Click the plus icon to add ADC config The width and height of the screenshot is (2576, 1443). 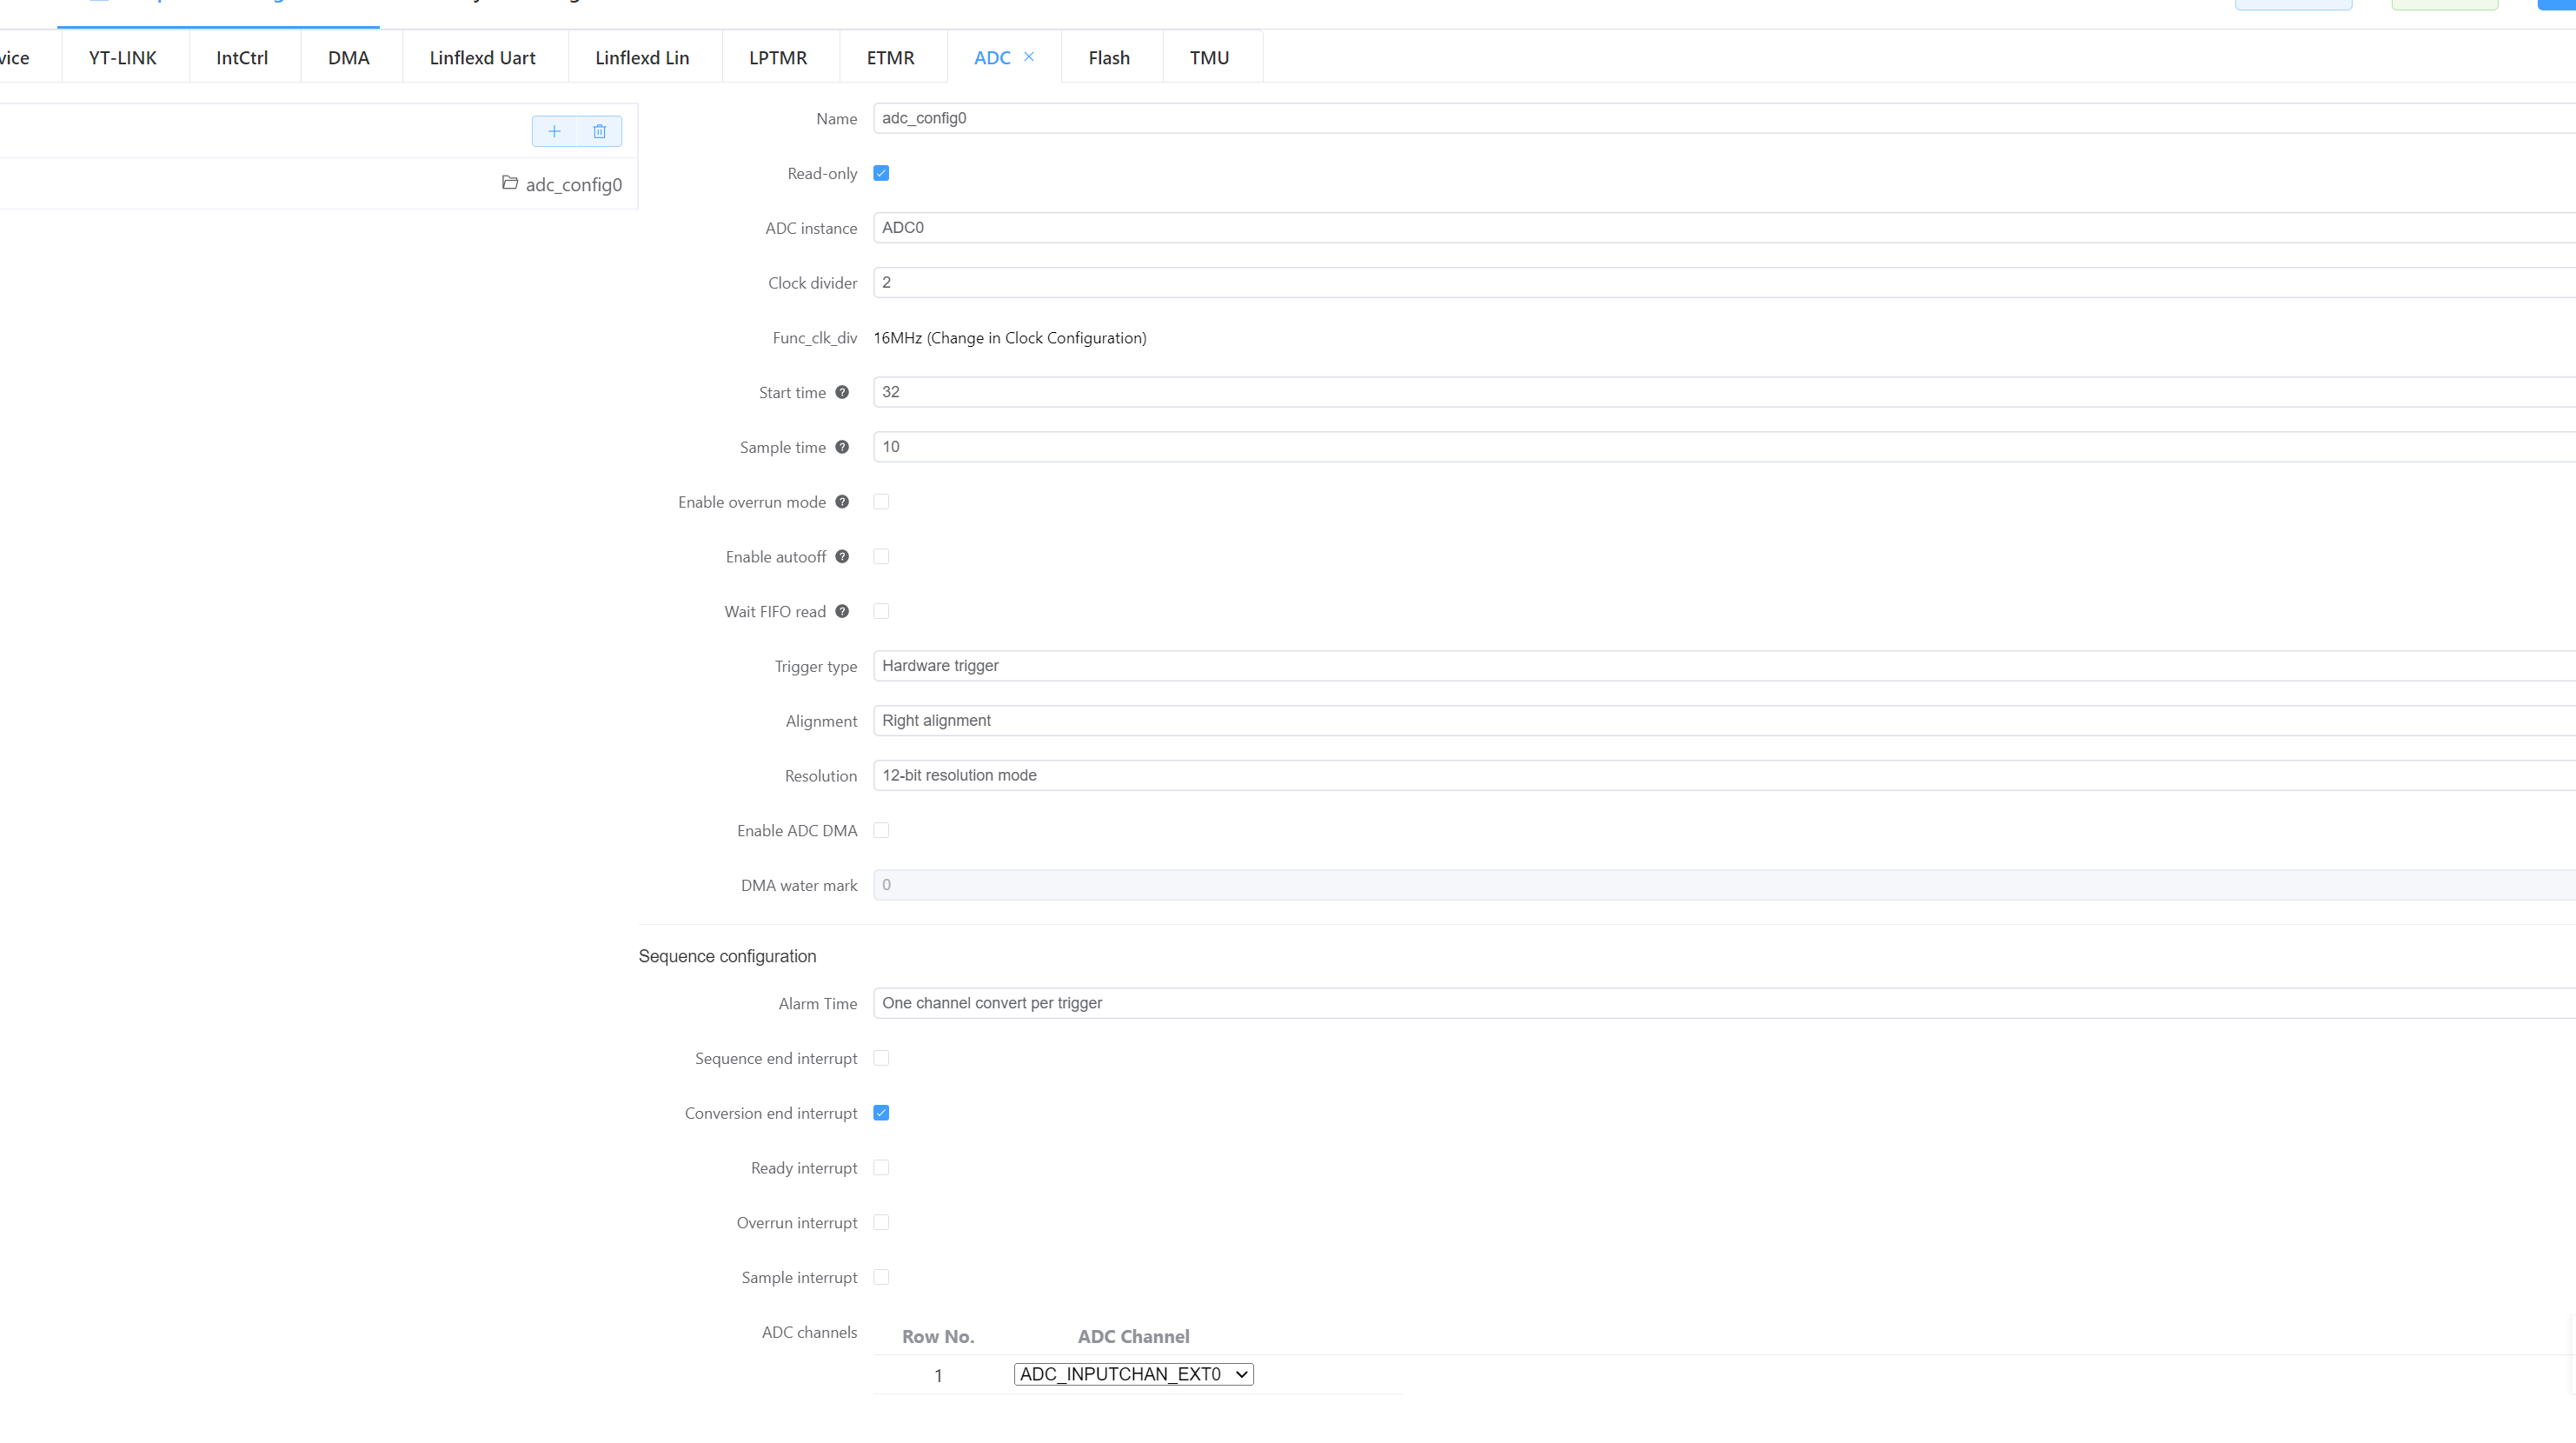coord(554,131)
